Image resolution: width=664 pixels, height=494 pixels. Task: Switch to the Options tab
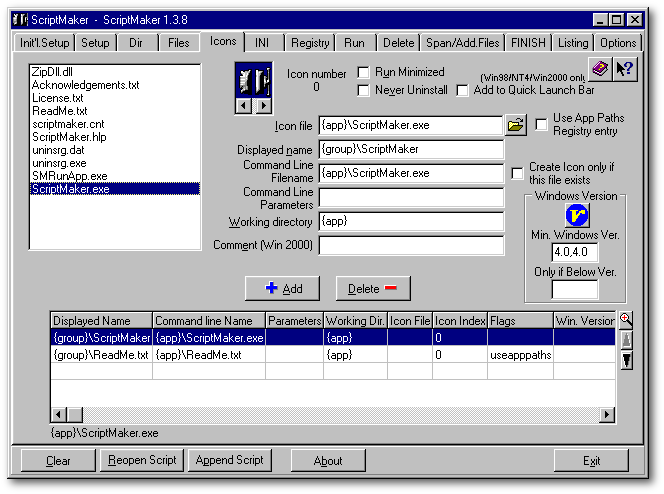[618, 43]
